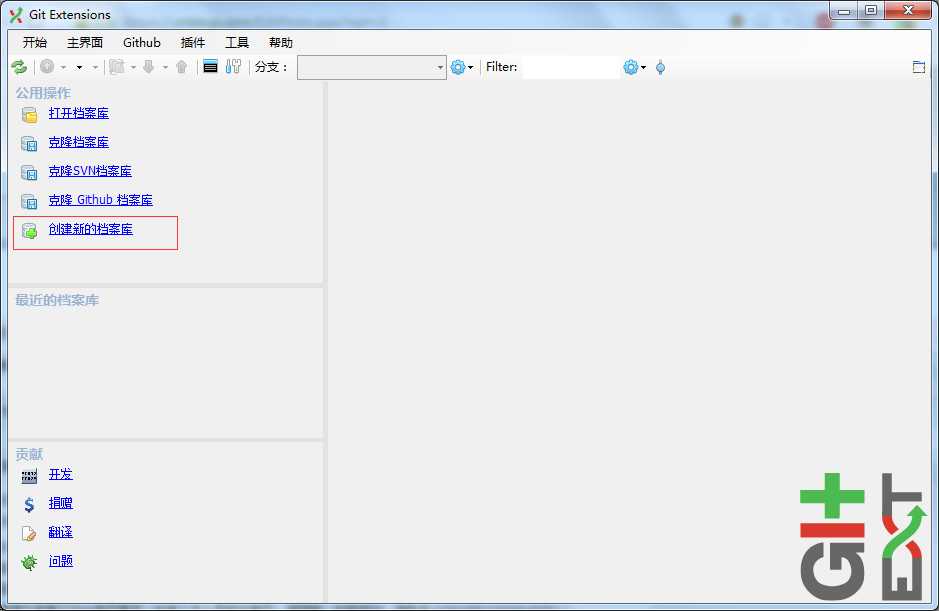Click the 克隆SVN档案库 link
This screenshot has height=611, width=939.
tap(90, 171)
